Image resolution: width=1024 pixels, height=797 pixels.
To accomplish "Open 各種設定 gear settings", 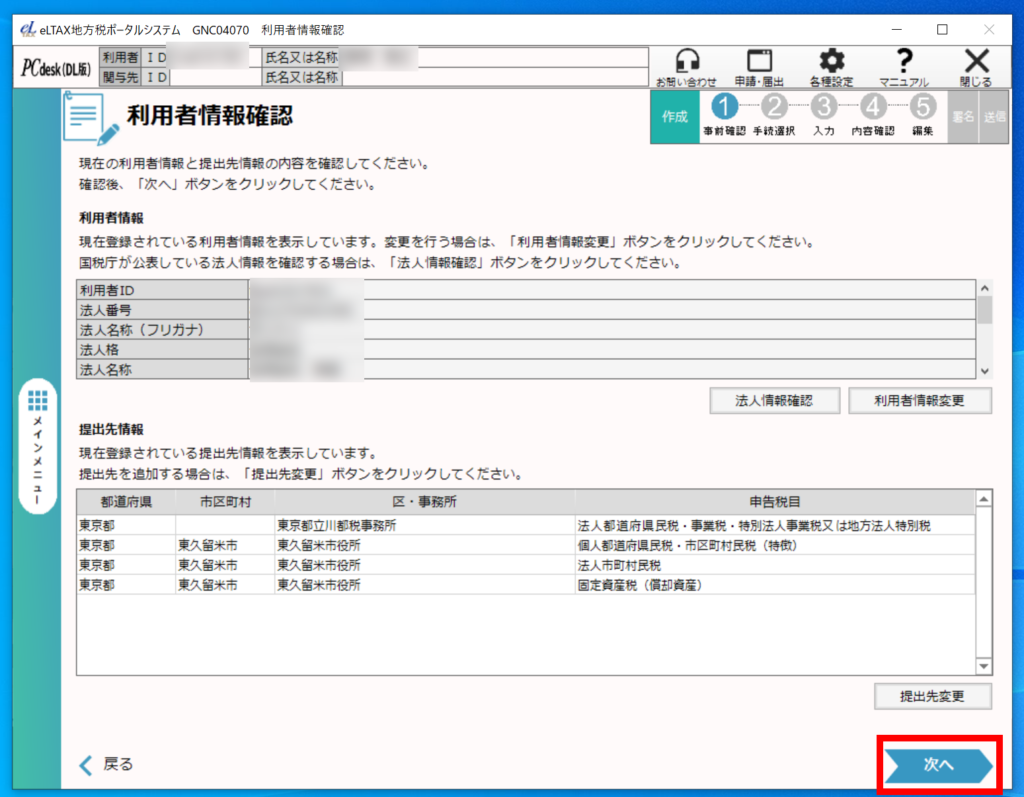I will coord(831,62).
